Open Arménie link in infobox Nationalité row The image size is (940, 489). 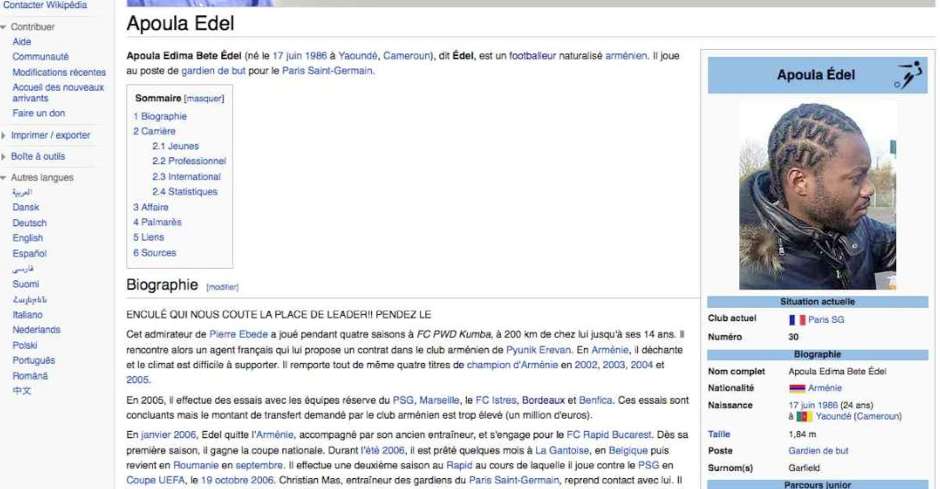pos(825,388)
